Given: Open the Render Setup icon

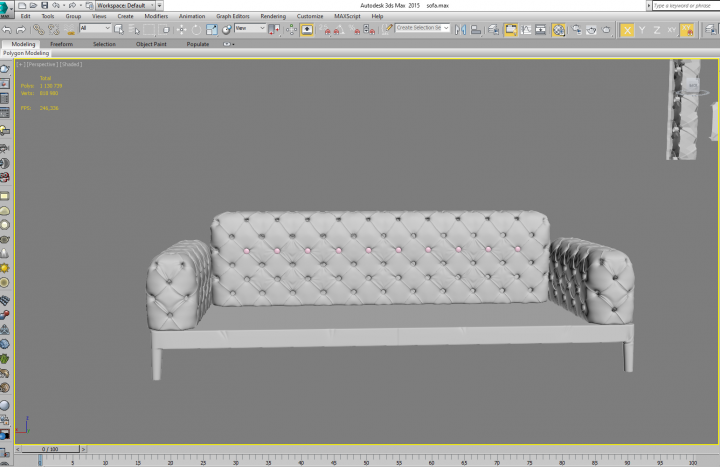Looking at the screenshot, I should [x=576, y=30].
